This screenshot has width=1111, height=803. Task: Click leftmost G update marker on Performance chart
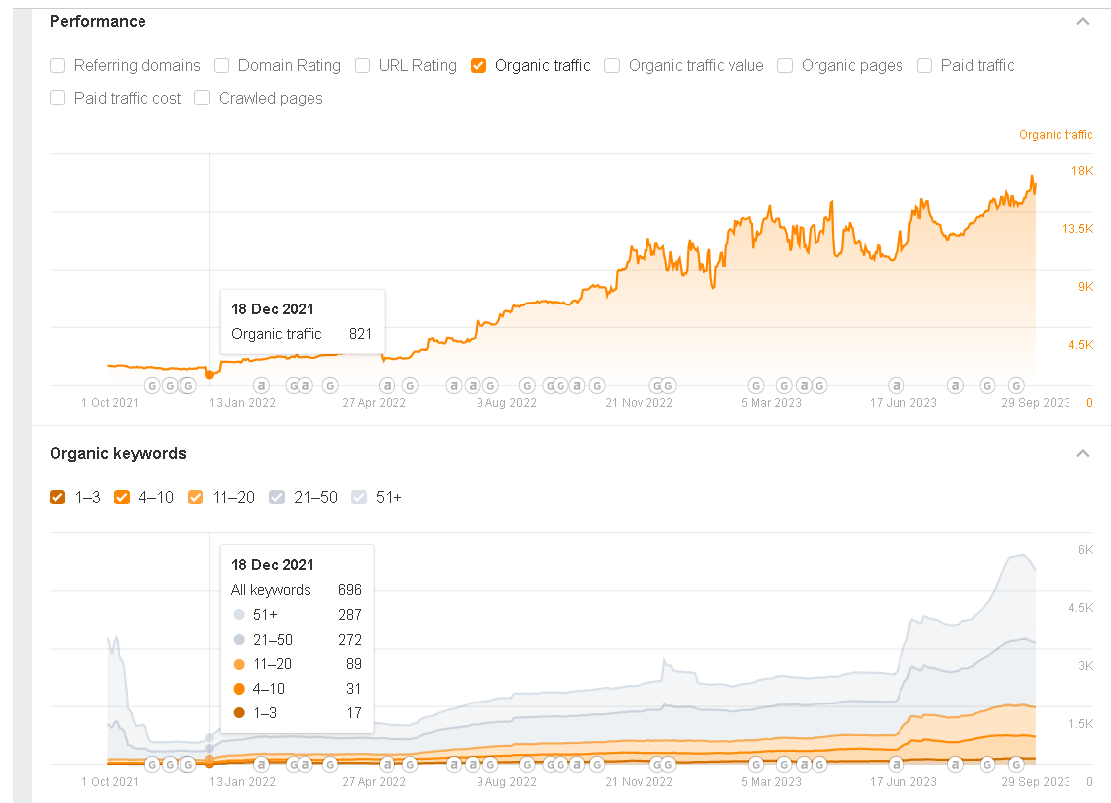pos(152,385)
